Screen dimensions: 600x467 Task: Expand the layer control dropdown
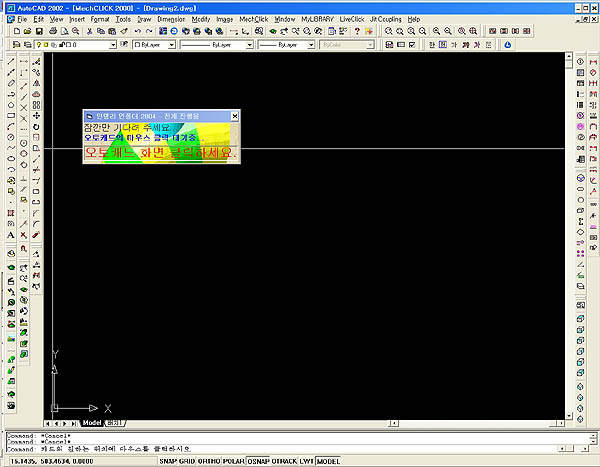click(113, 45)
